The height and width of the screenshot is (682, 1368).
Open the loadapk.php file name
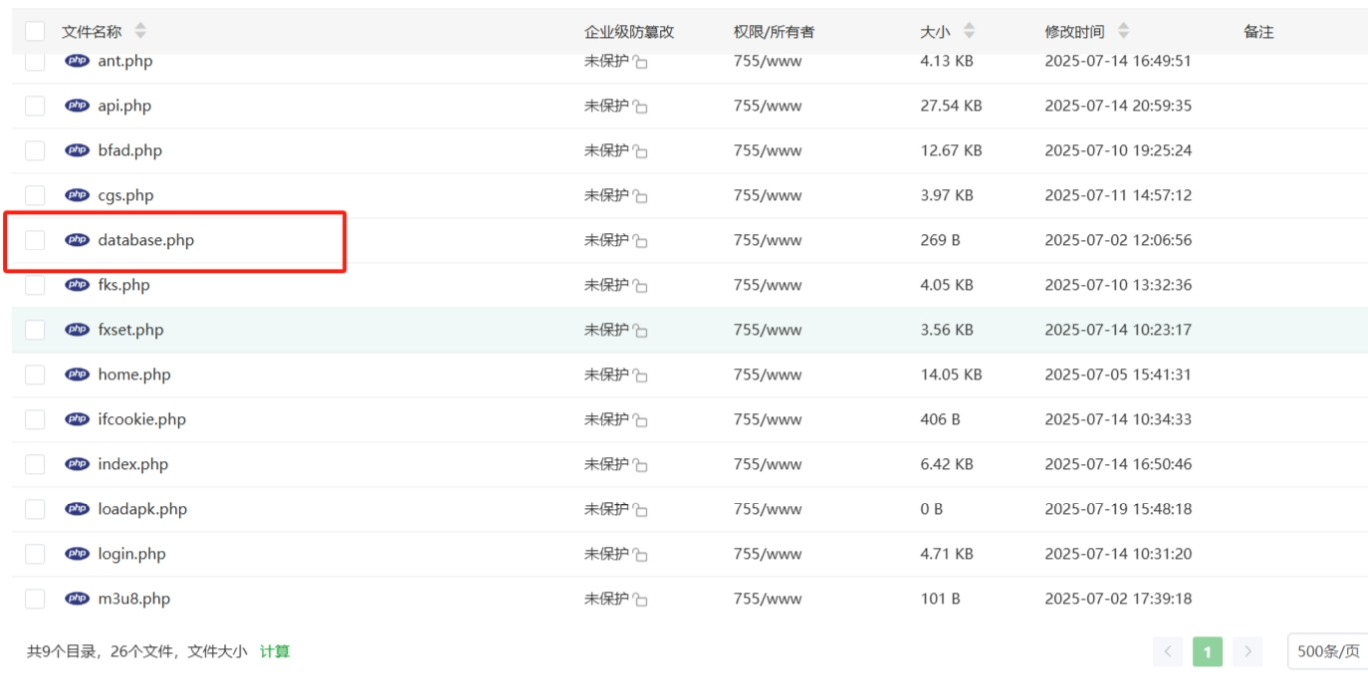(x=143, y=509)
